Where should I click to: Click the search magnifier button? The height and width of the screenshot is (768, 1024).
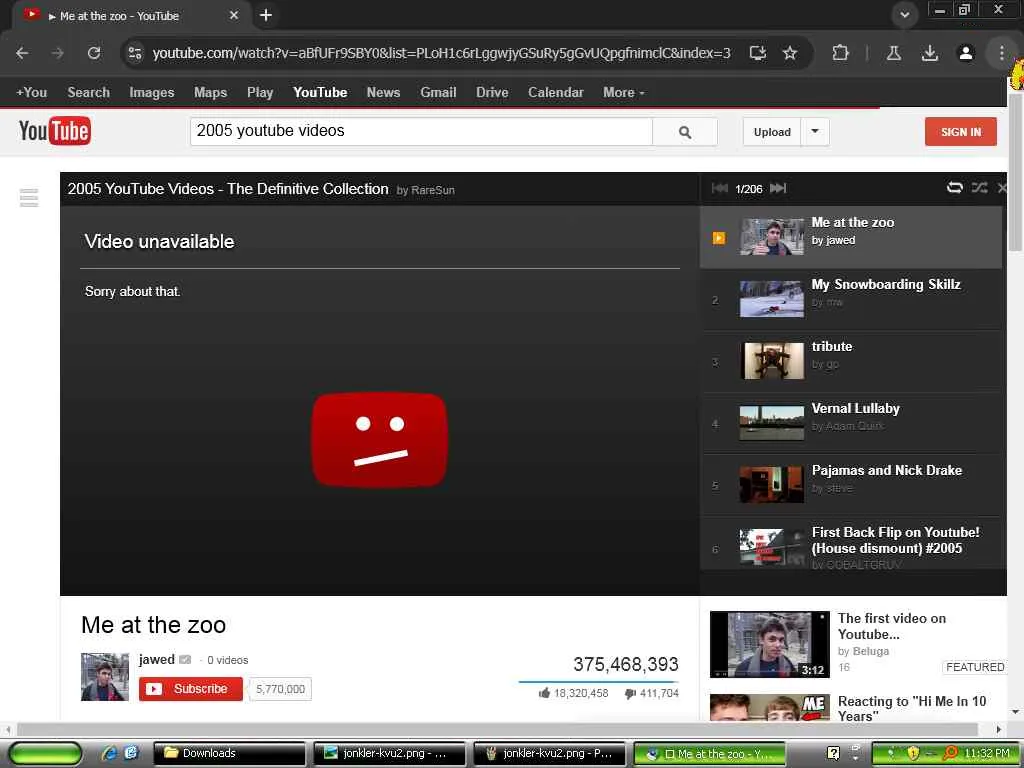684,132
